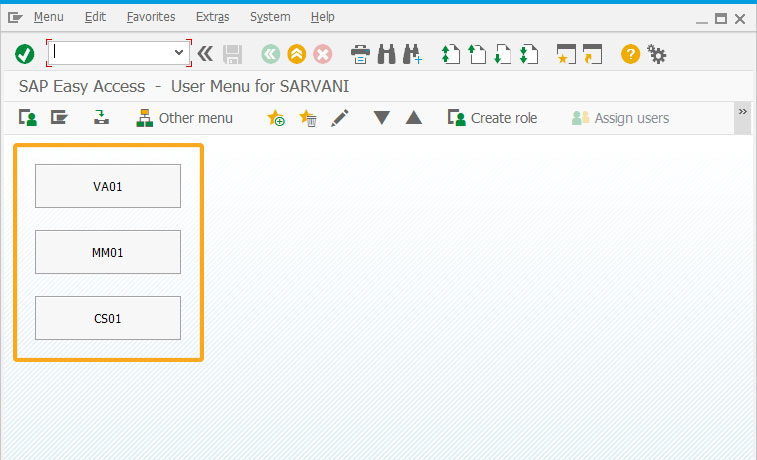Image resolution: width=757 pixels, height=460 pixels.
Task: Click the Assign users button
Action: 620,118
